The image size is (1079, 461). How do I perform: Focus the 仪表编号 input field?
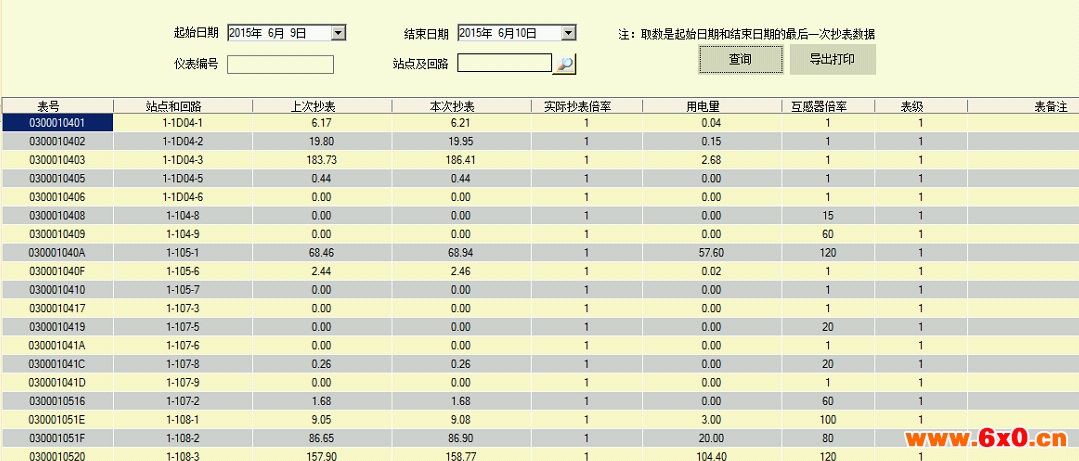pos(281,64)
